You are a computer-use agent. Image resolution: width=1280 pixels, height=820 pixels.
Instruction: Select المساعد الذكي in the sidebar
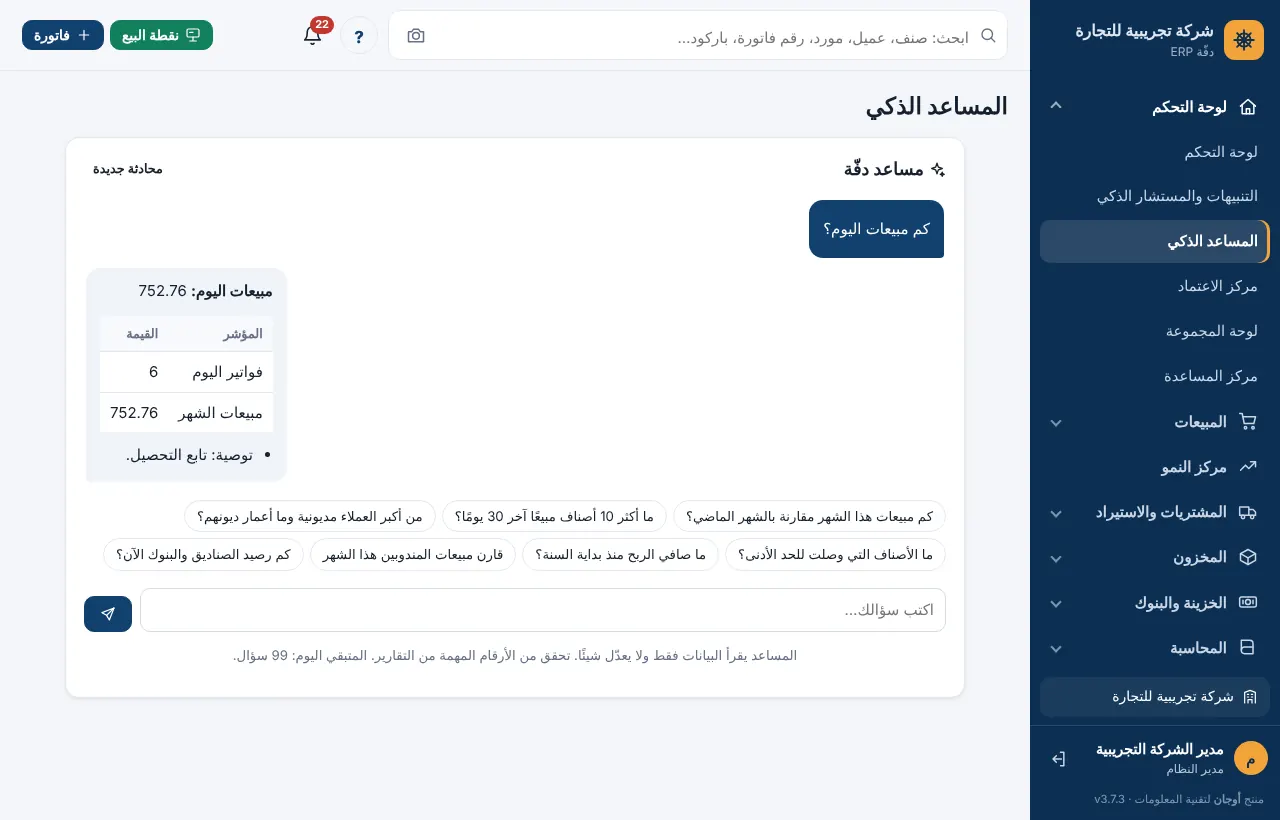[1155, 242]
